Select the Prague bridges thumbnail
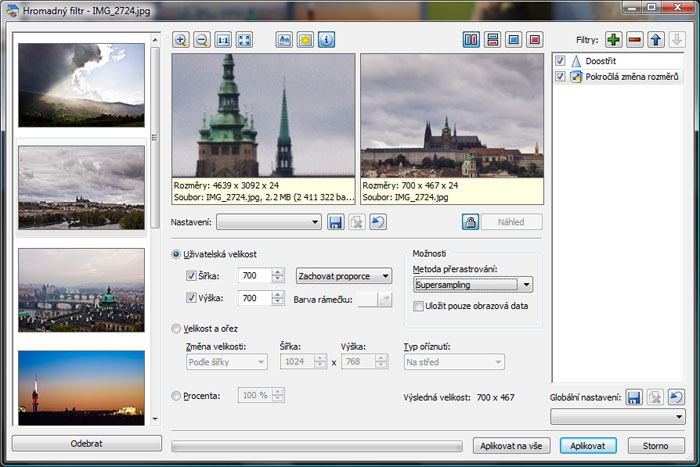This screenshot has width=700, height=467. (82, 290)
